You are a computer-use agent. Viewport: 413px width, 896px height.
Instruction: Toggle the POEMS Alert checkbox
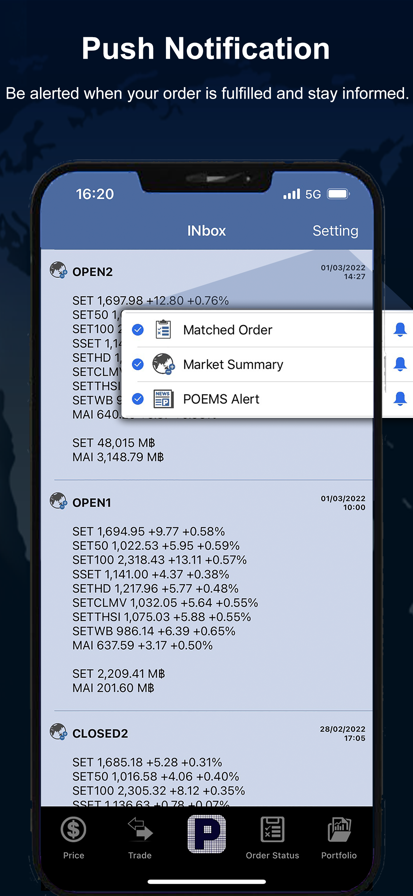pos(138,399)
